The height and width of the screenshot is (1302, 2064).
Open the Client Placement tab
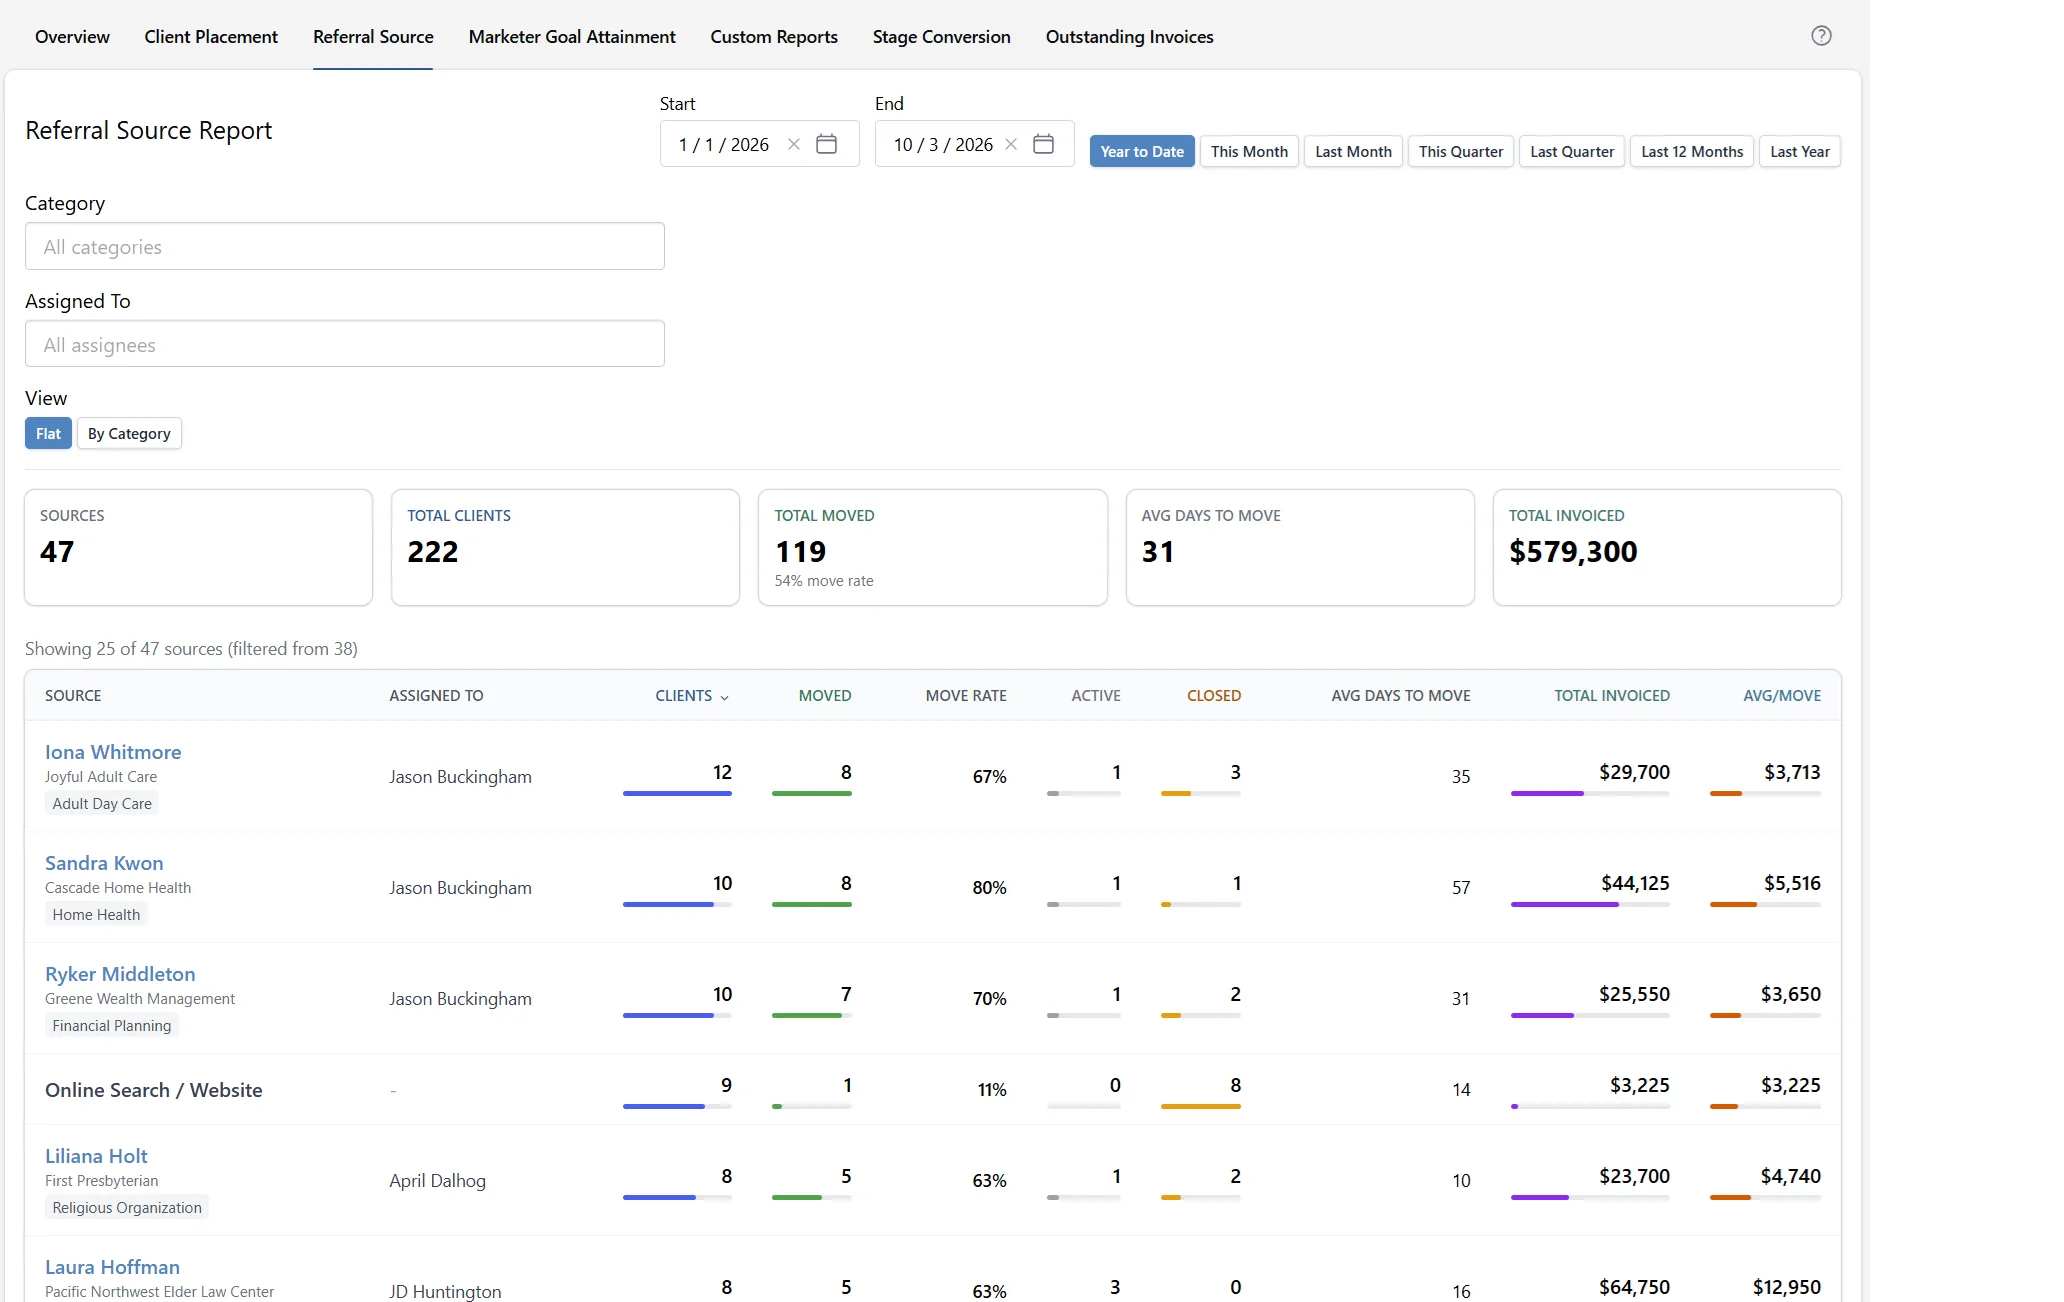(211, 37)
